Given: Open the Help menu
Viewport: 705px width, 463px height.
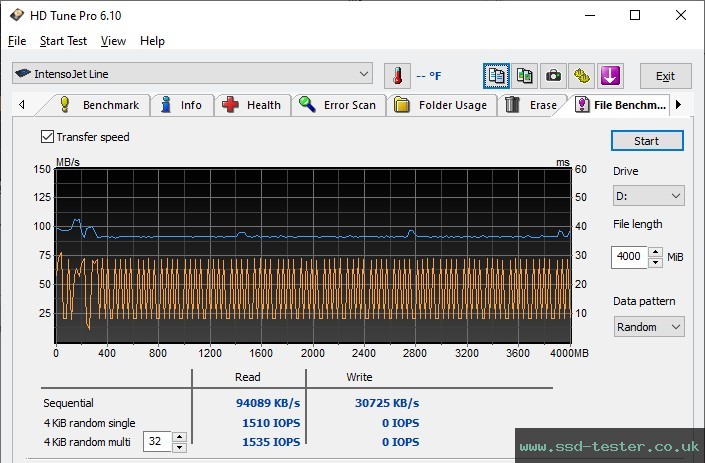Looking at the screenshot, I should click(x=152, y=41).
